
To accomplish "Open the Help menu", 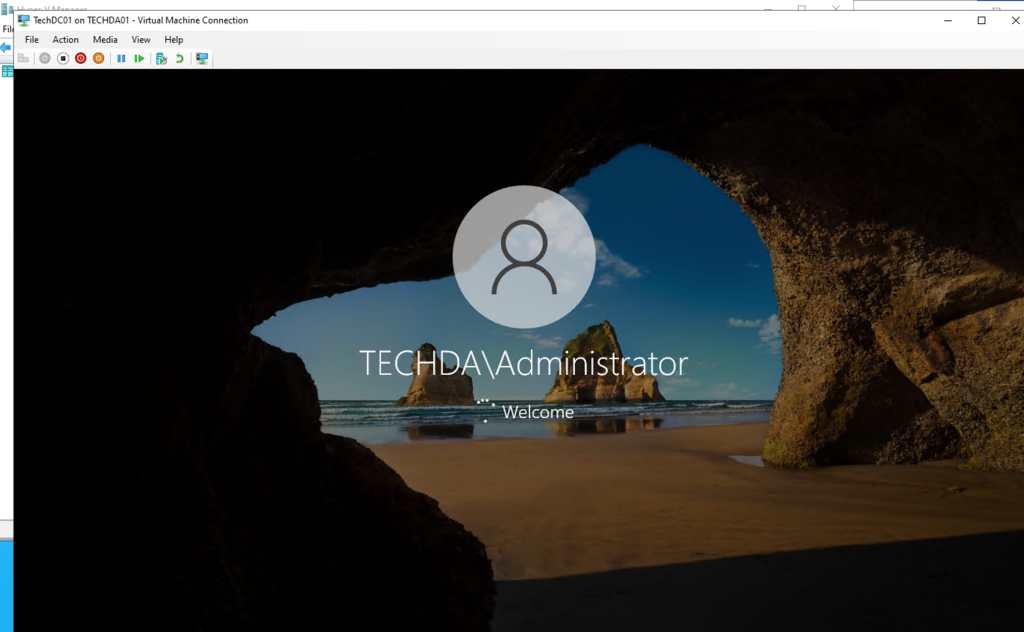I will 174,40.
